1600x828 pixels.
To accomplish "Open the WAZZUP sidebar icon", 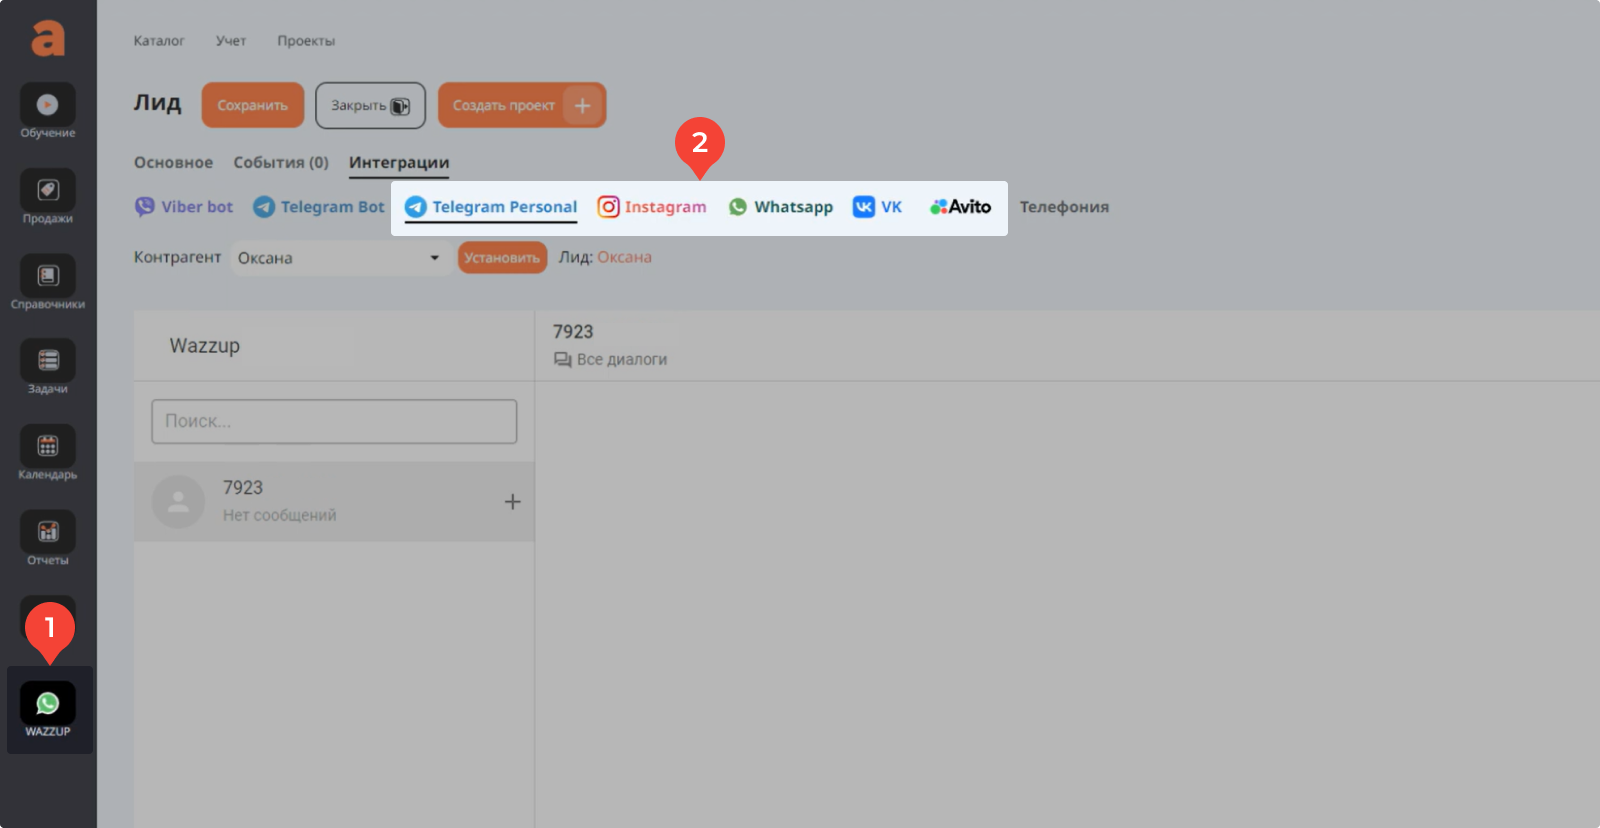I will [x=48, y=710].
